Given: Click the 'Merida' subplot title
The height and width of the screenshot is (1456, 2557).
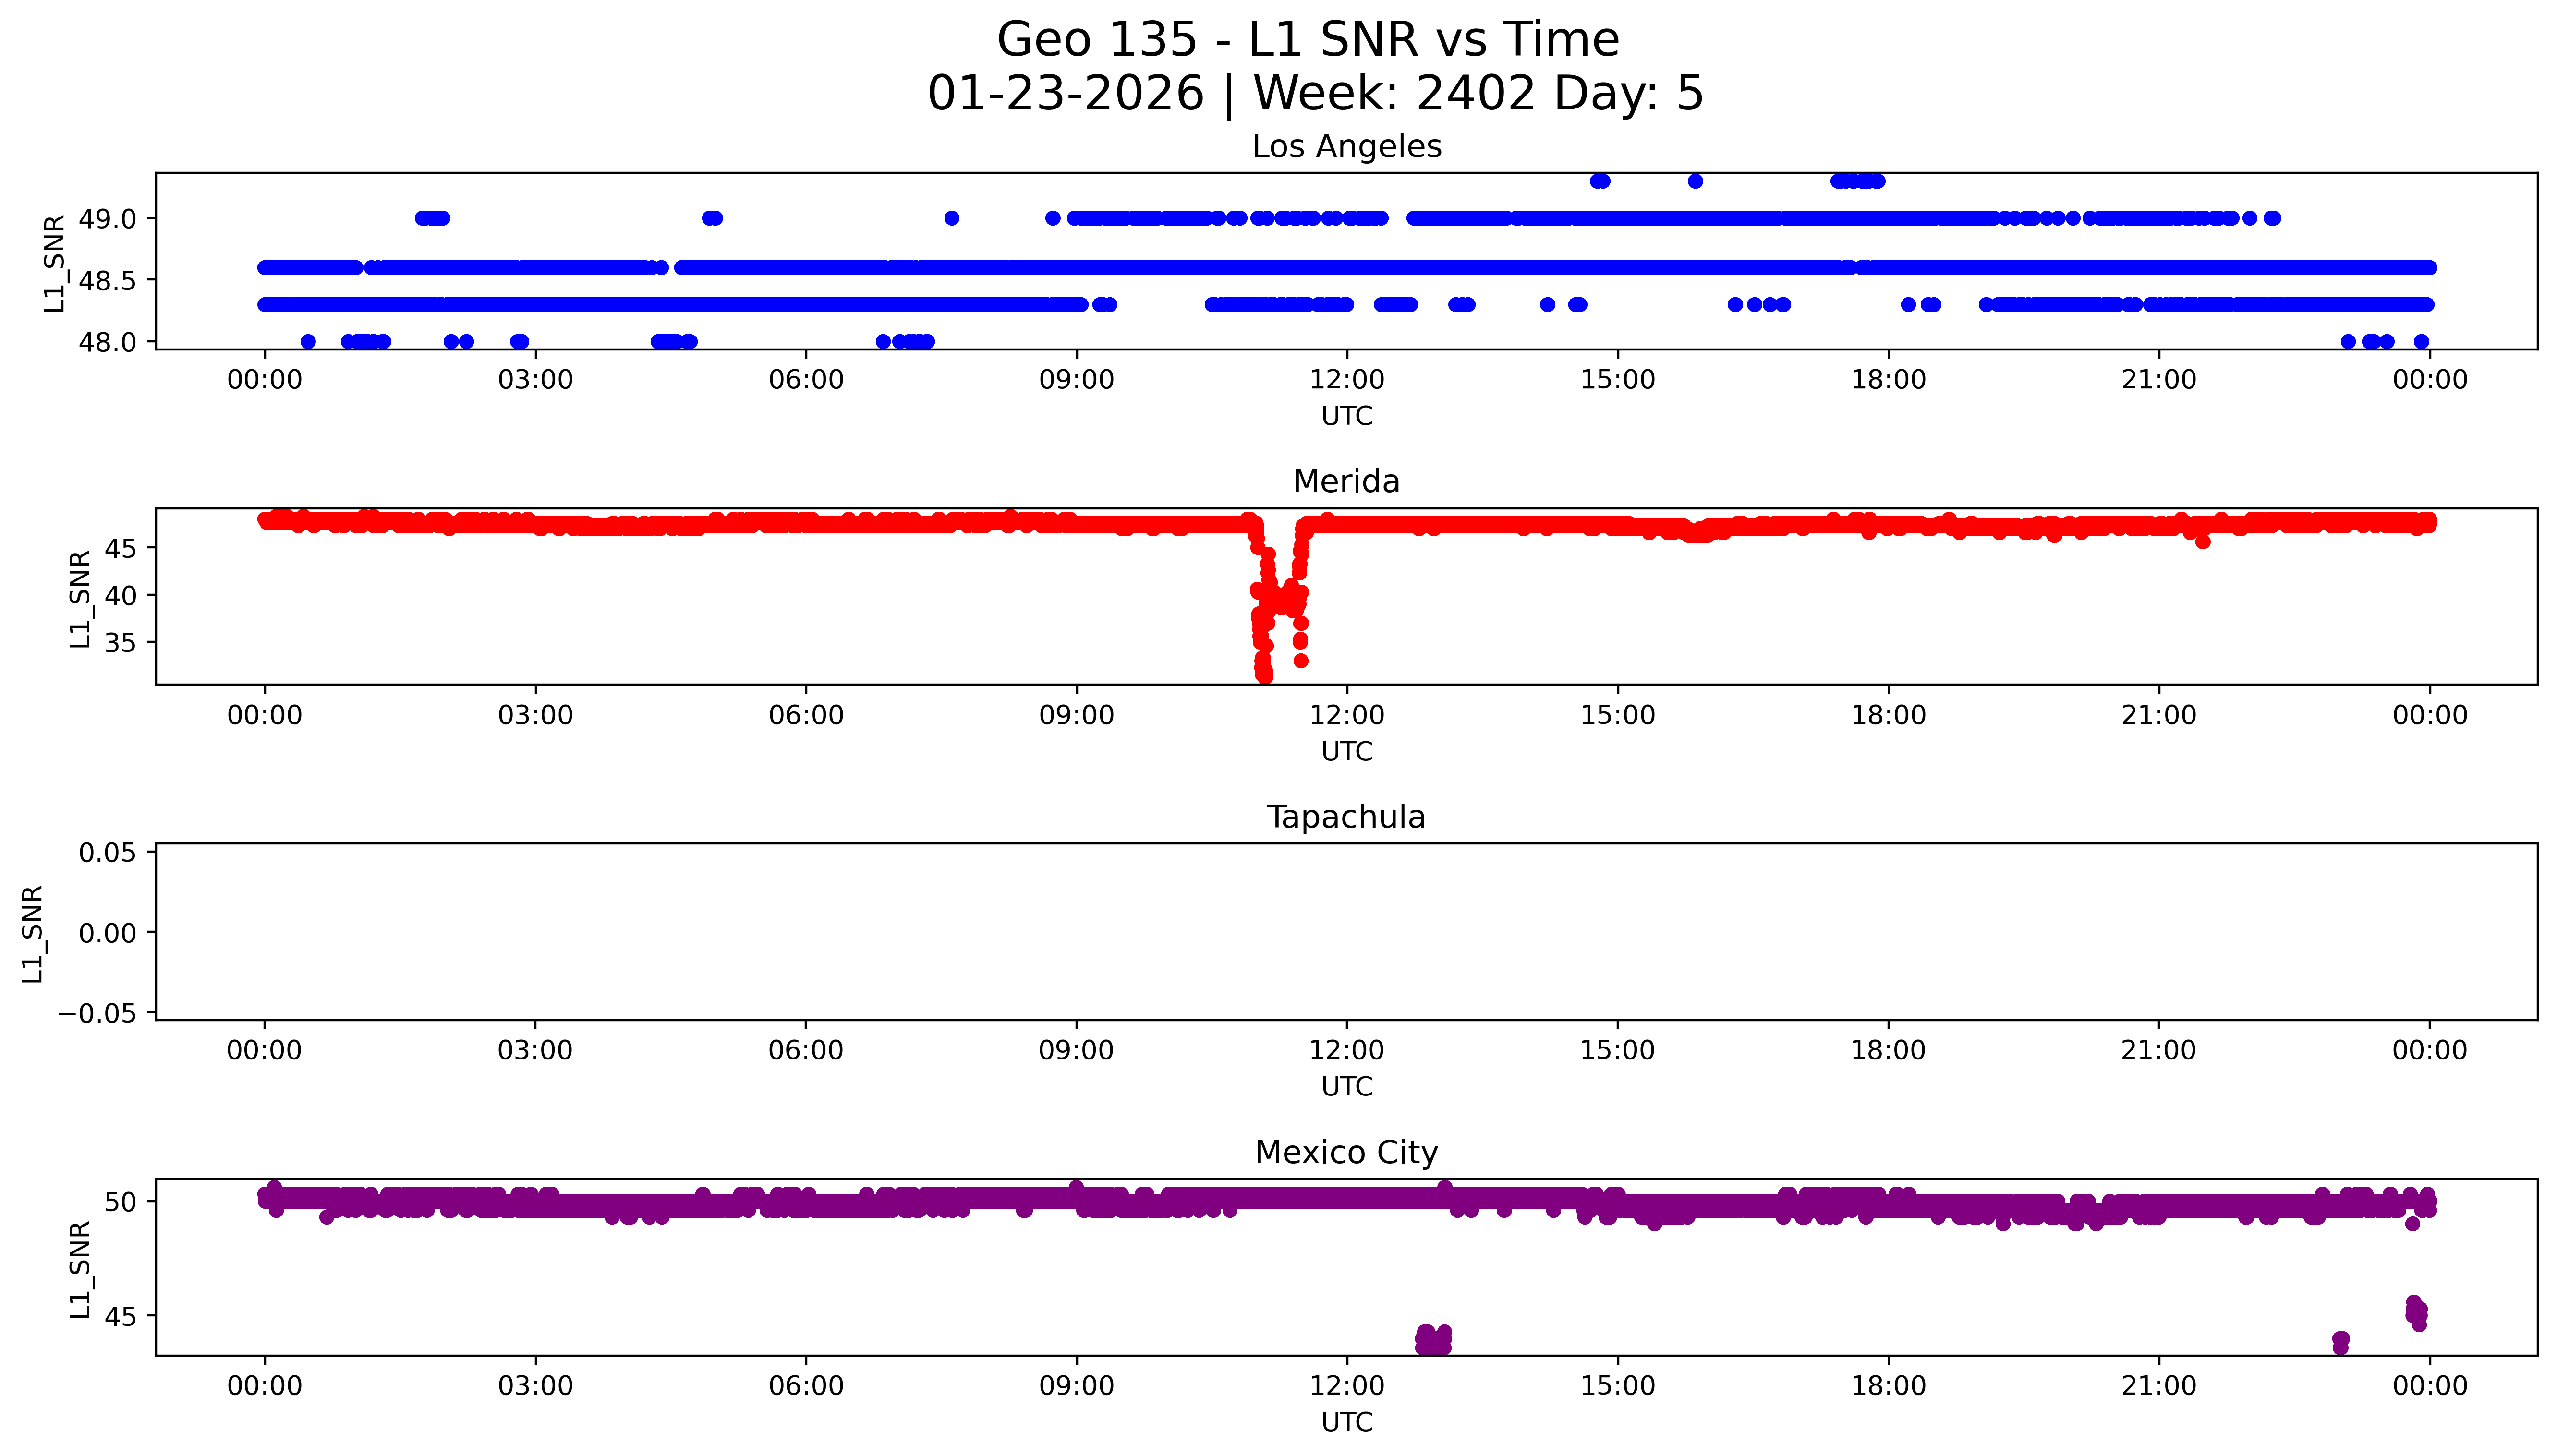Looking at the screenshot, I should (1346, 482).
